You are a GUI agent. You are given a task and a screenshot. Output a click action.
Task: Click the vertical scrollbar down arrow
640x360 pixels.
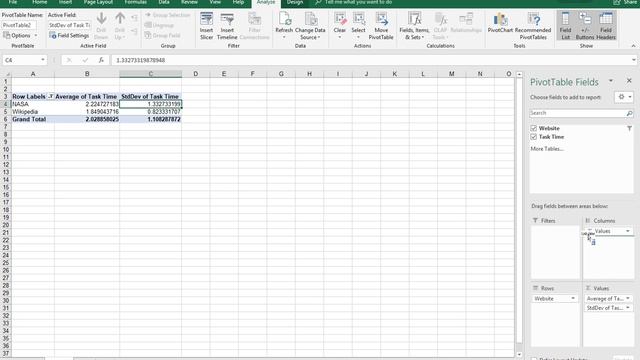(519, 354)
